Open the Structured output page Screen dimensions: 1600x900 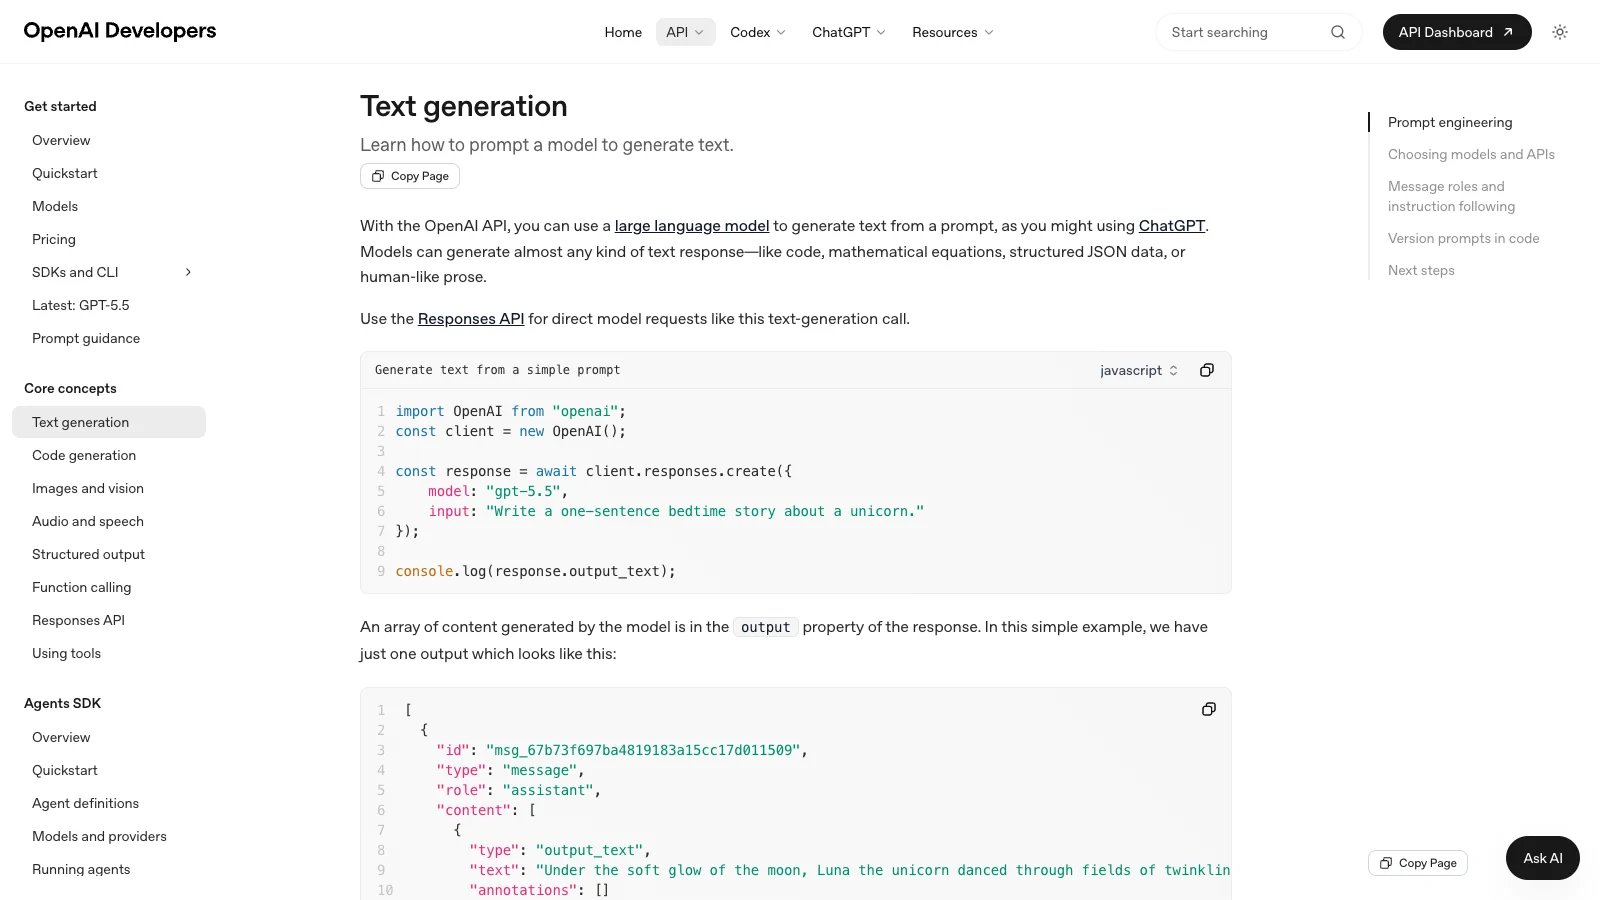(88, 554)
